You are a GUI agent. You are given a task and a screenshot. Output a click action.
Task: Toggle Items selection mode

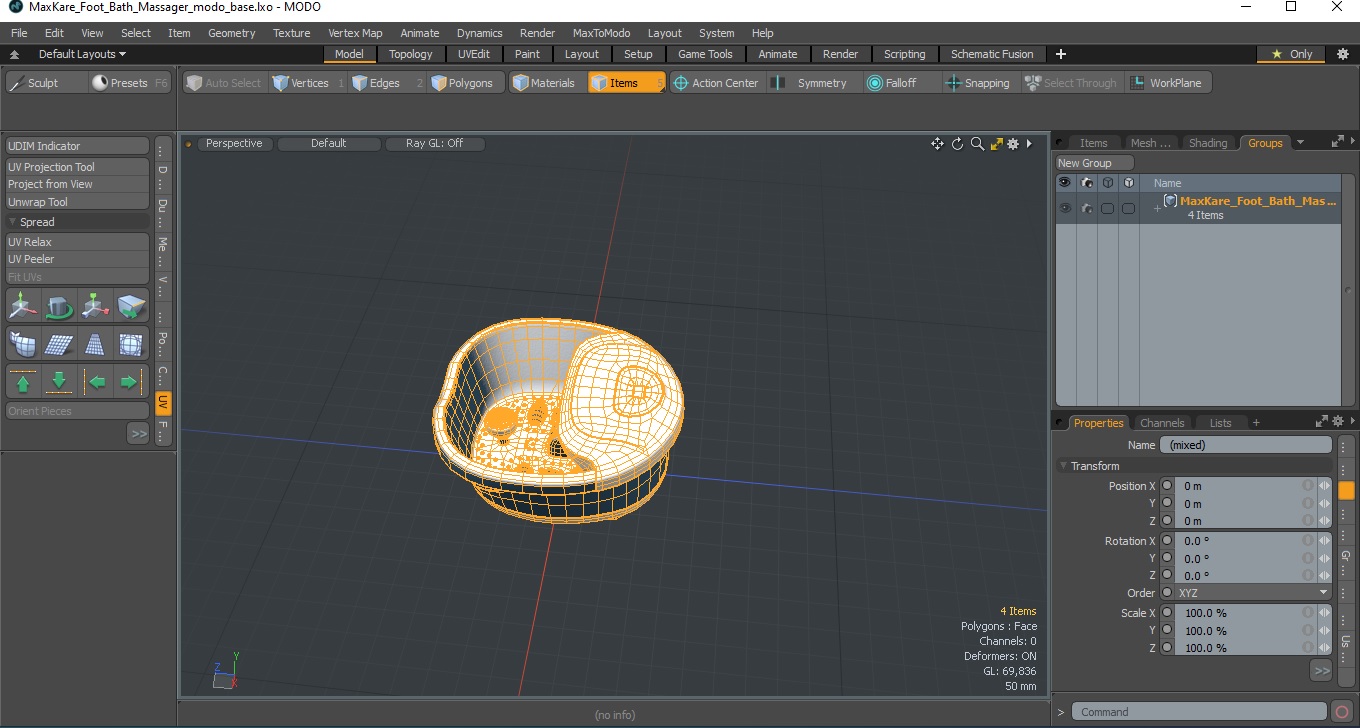[626, 83]
